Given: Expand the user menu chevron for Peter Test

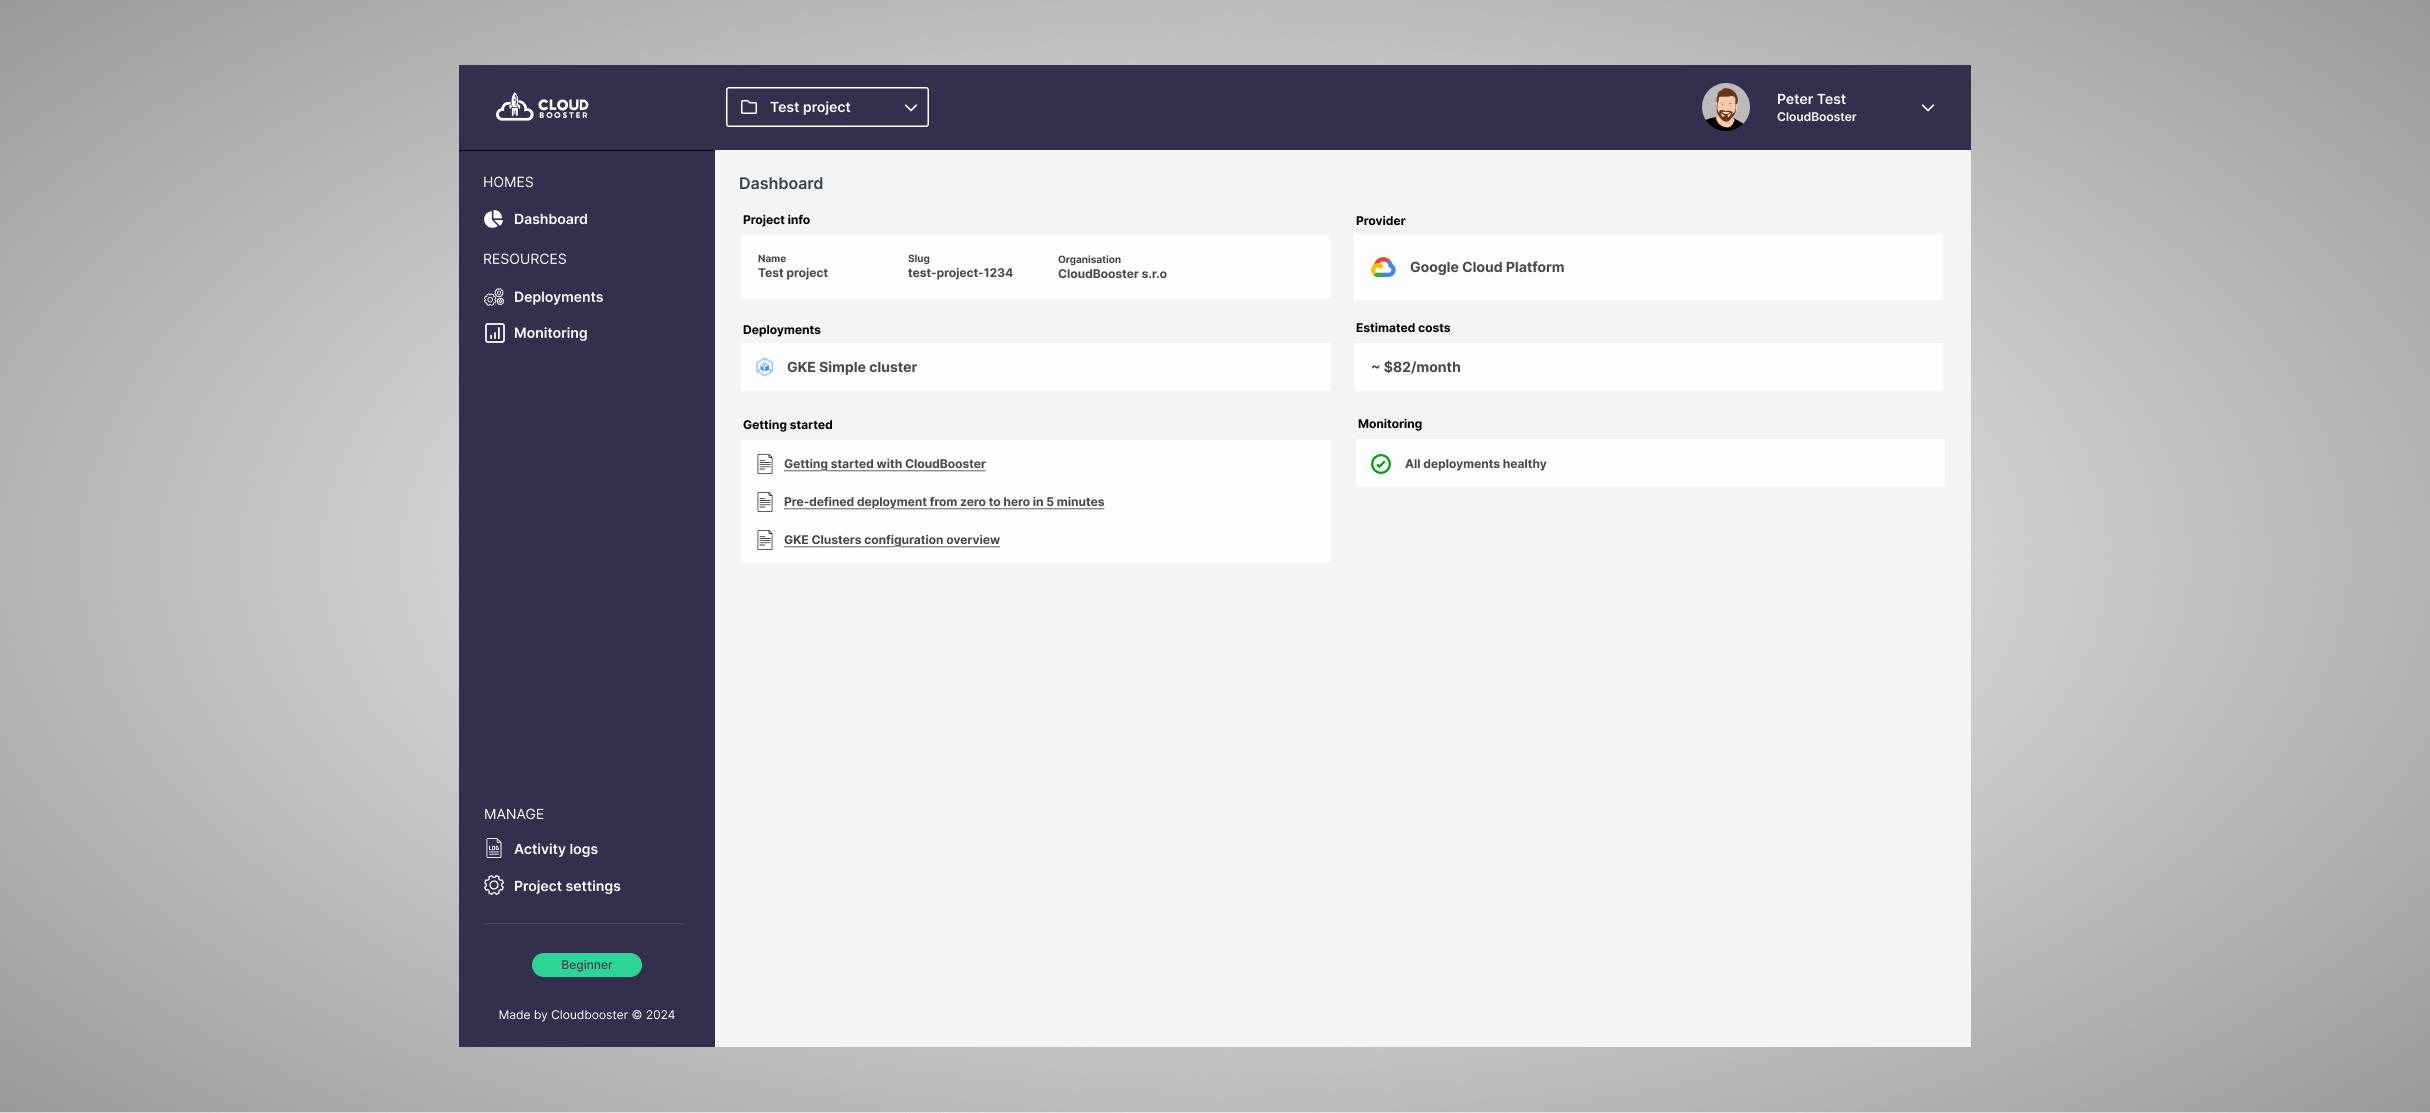Looking at the screenshot, I should pyautogui.click(x=1928, y=108).
